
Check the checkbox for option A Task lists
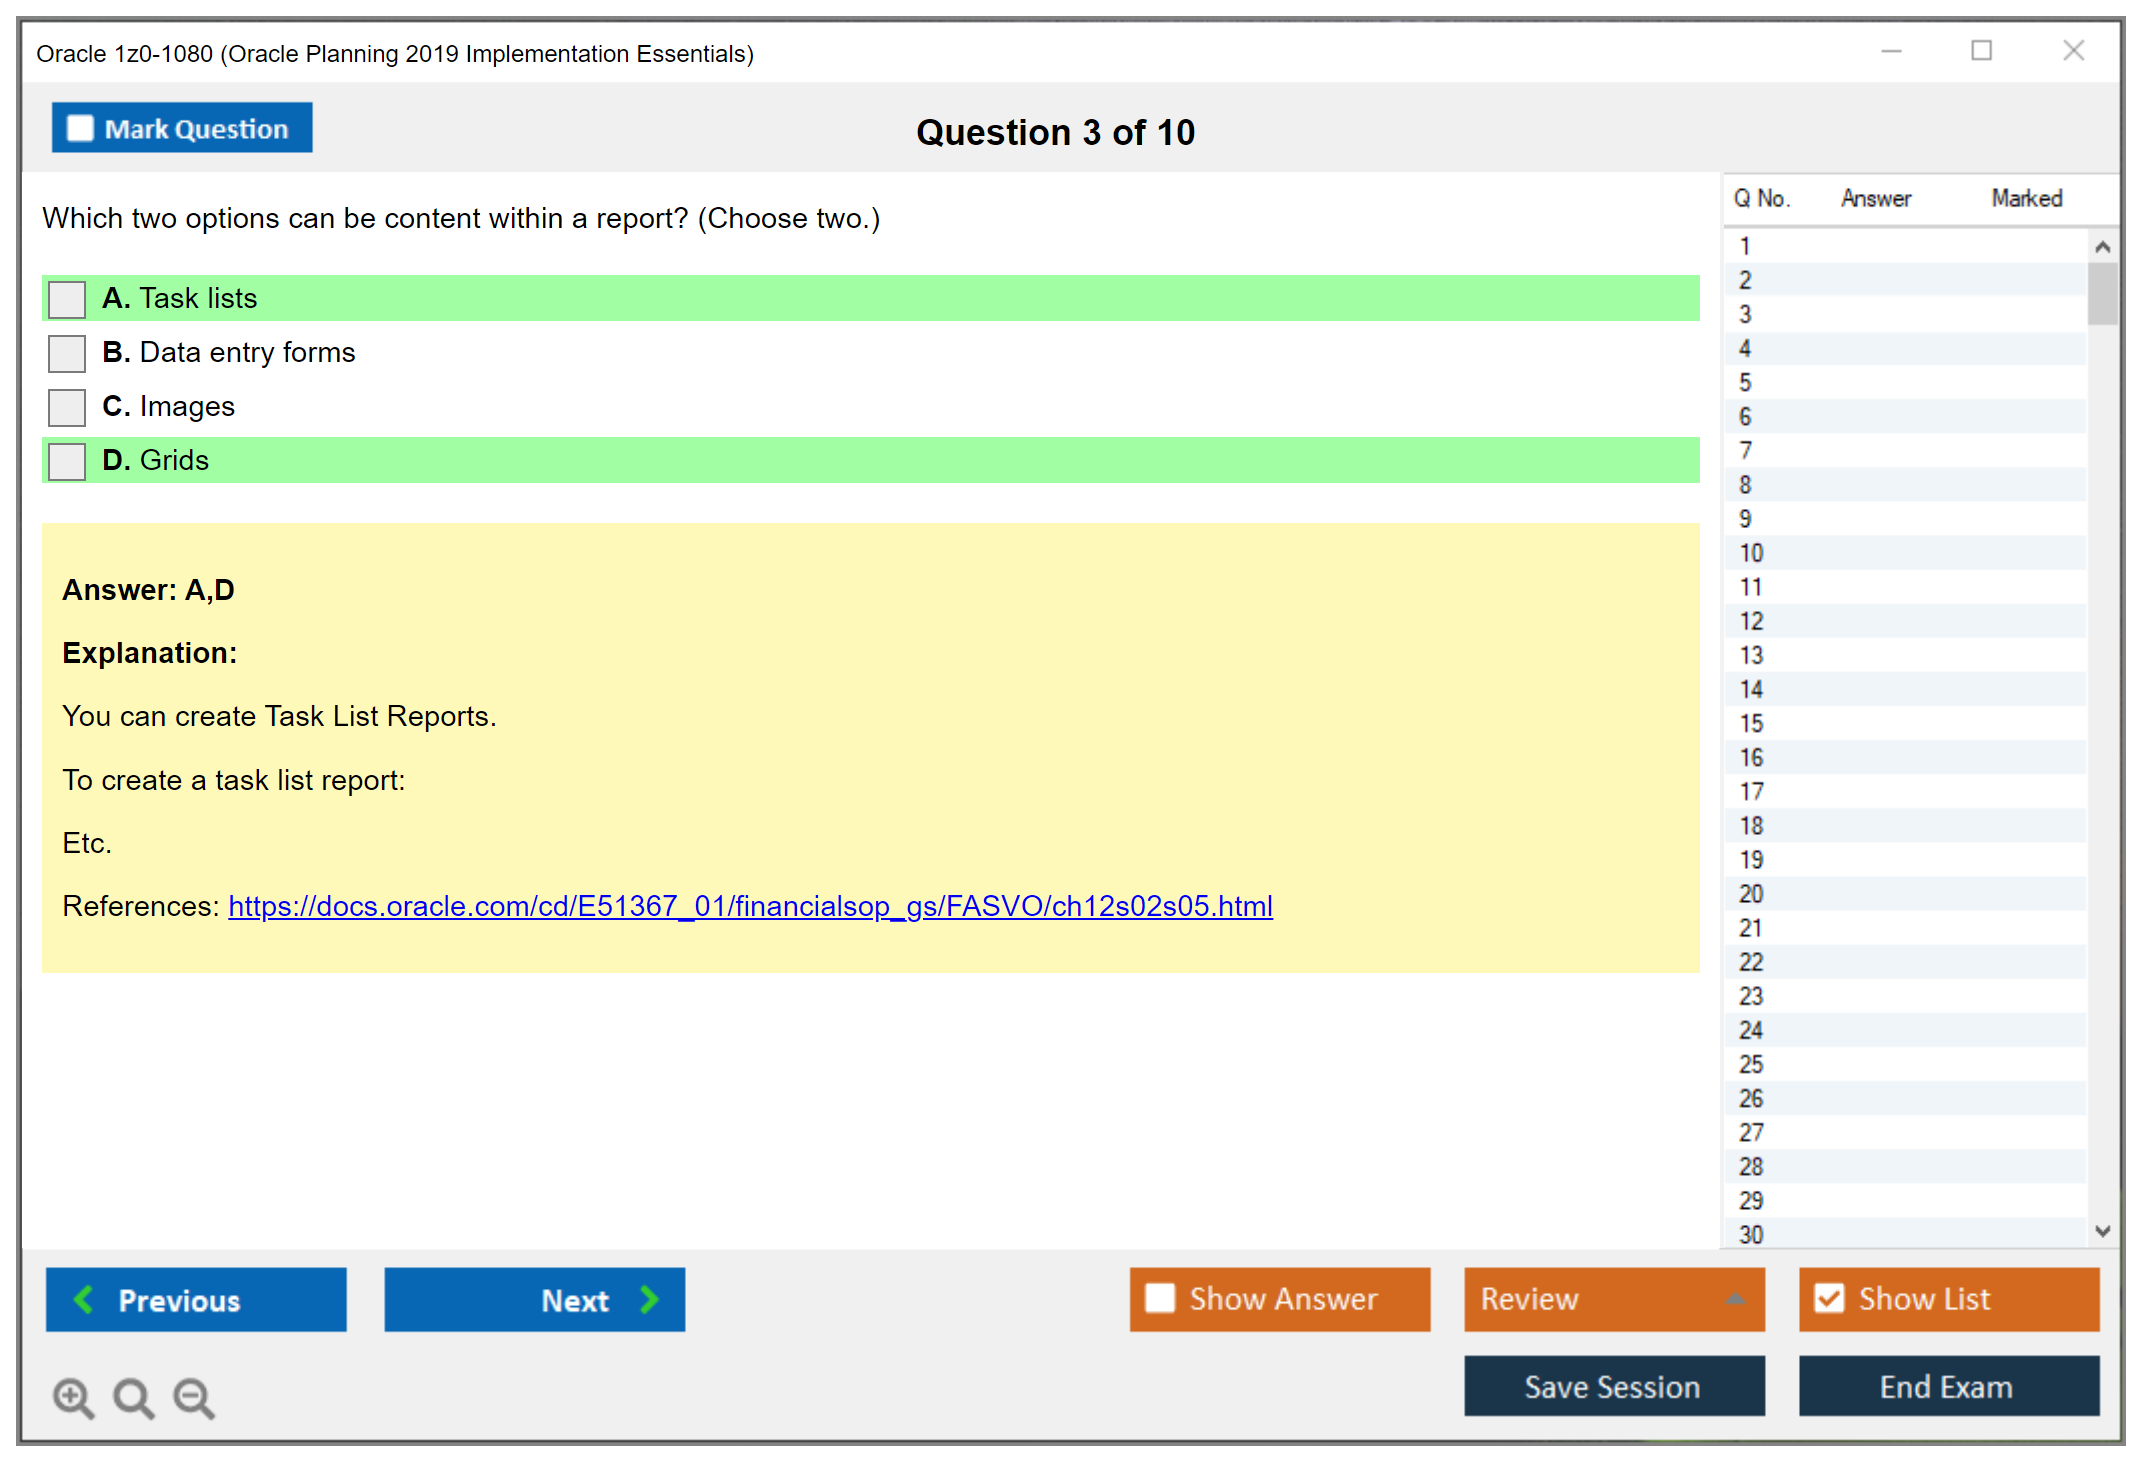(66, 298)
